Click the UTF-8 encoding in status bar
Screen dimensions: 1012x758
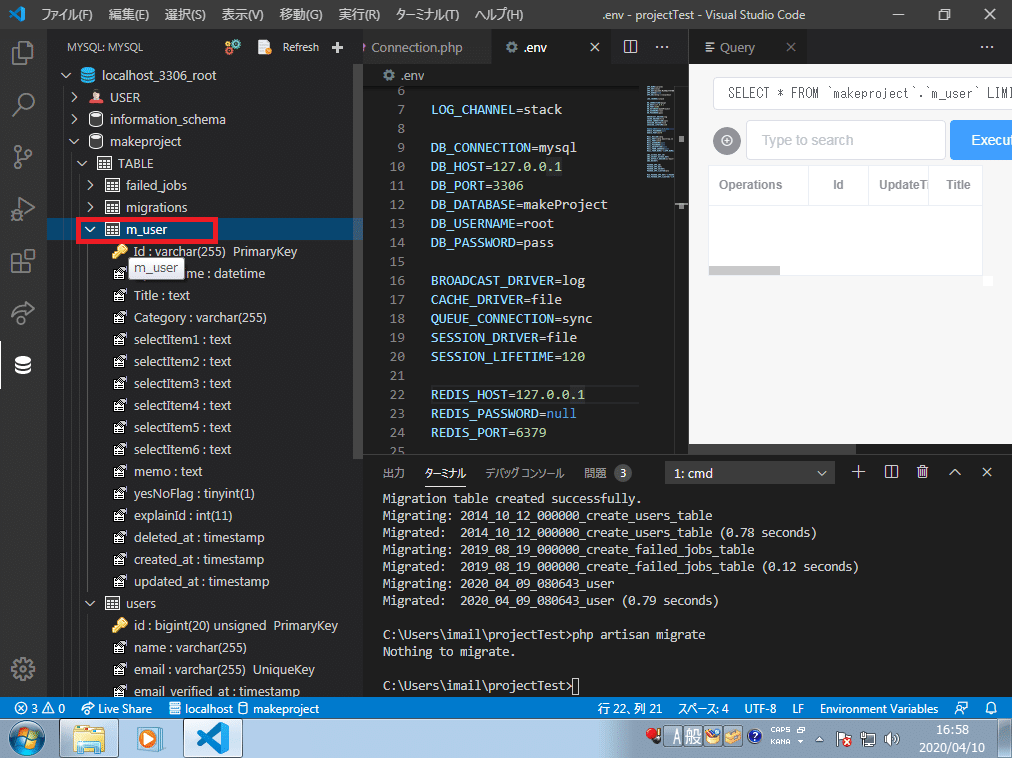[x=760, y=708]
